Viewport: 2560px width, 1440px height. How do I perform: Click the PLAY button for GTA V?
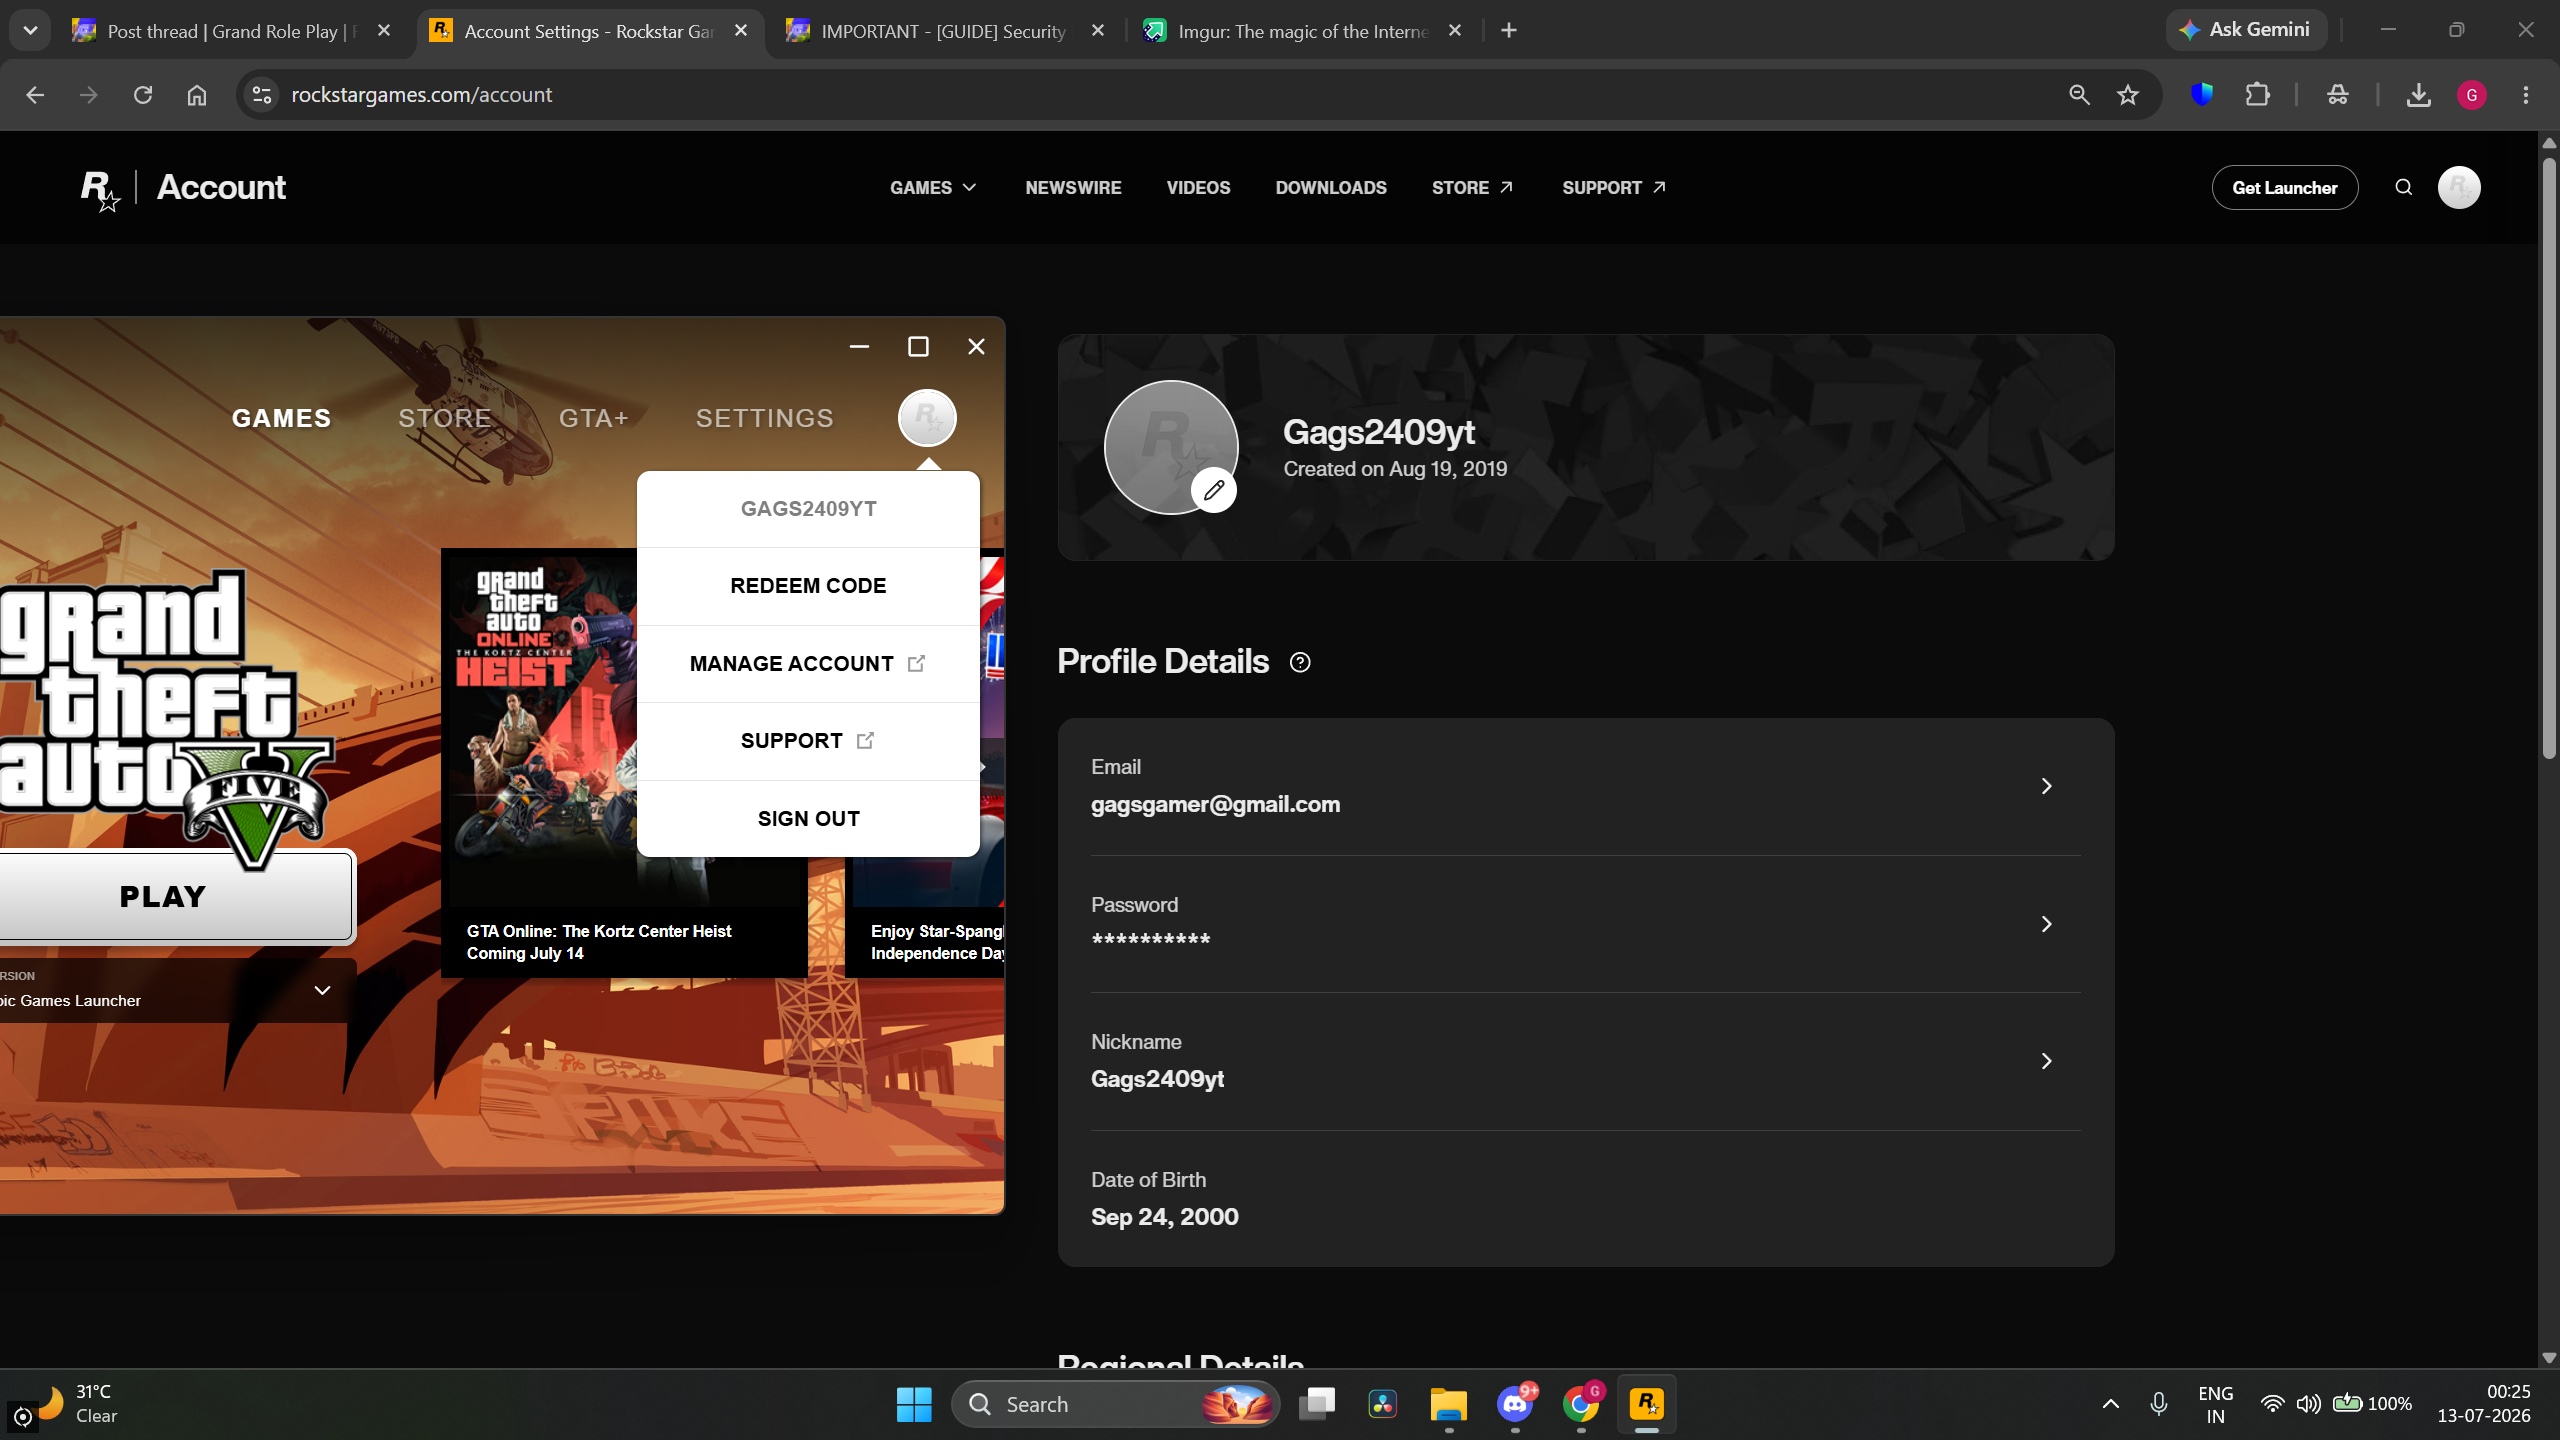click(176, 897)
